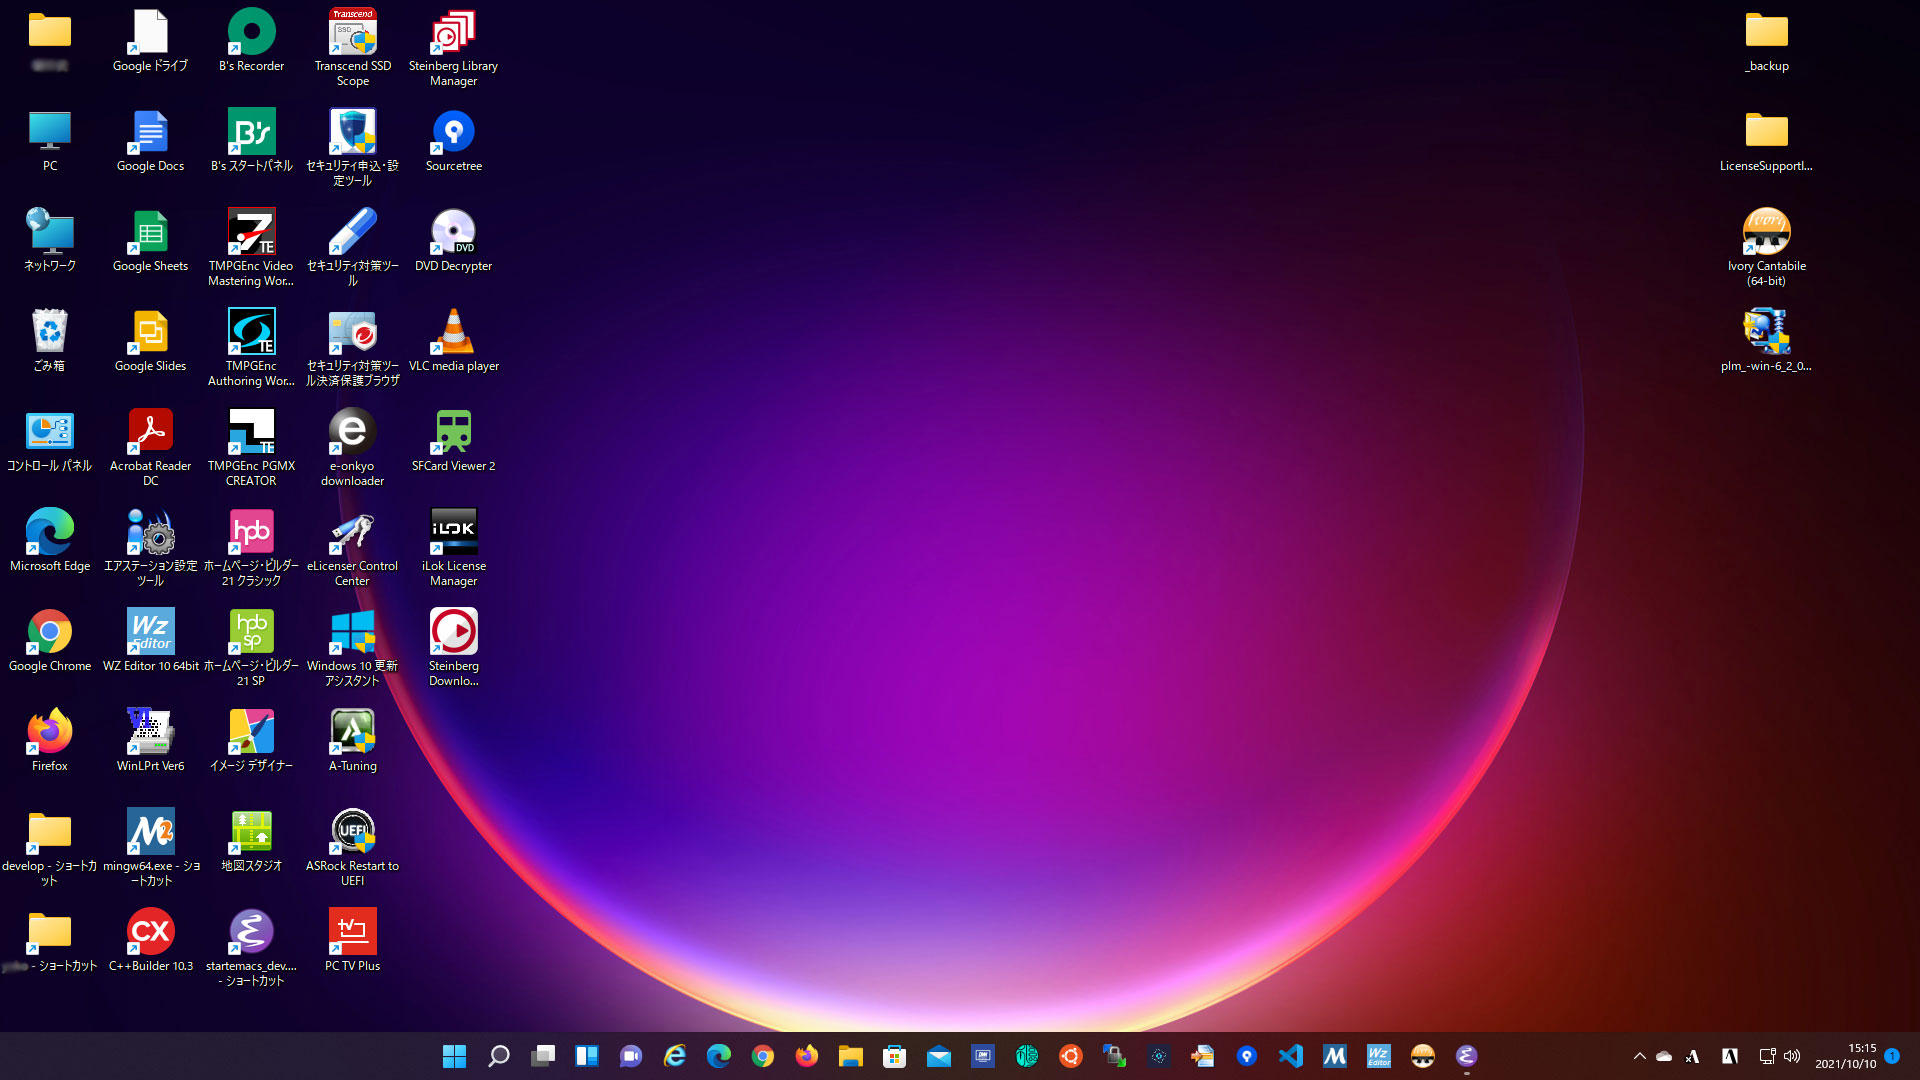Open the Google Chrome desktop shortcut
This screenshot has width=1920, height=1080.
pos(50,641)
